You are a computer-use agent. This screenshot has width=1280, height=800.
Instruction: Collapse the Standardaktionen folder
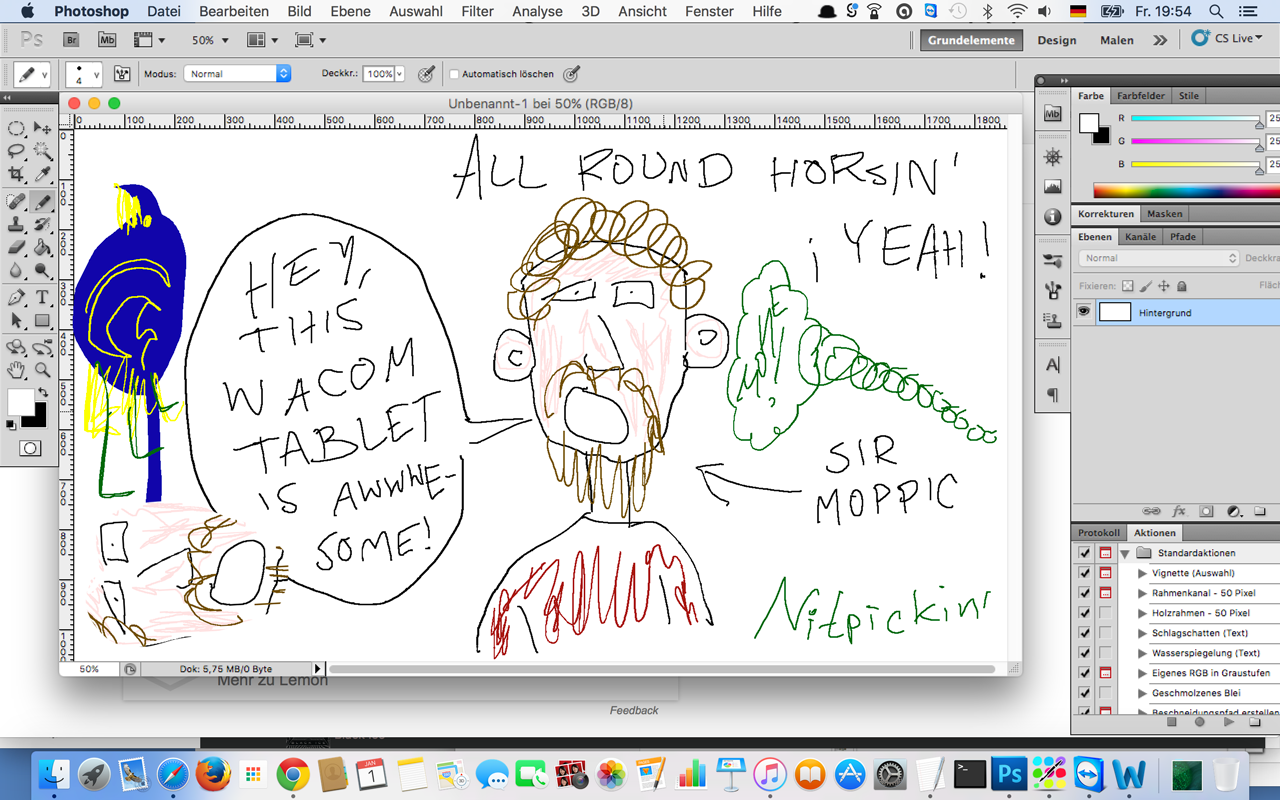click(x=1125, y=553)
